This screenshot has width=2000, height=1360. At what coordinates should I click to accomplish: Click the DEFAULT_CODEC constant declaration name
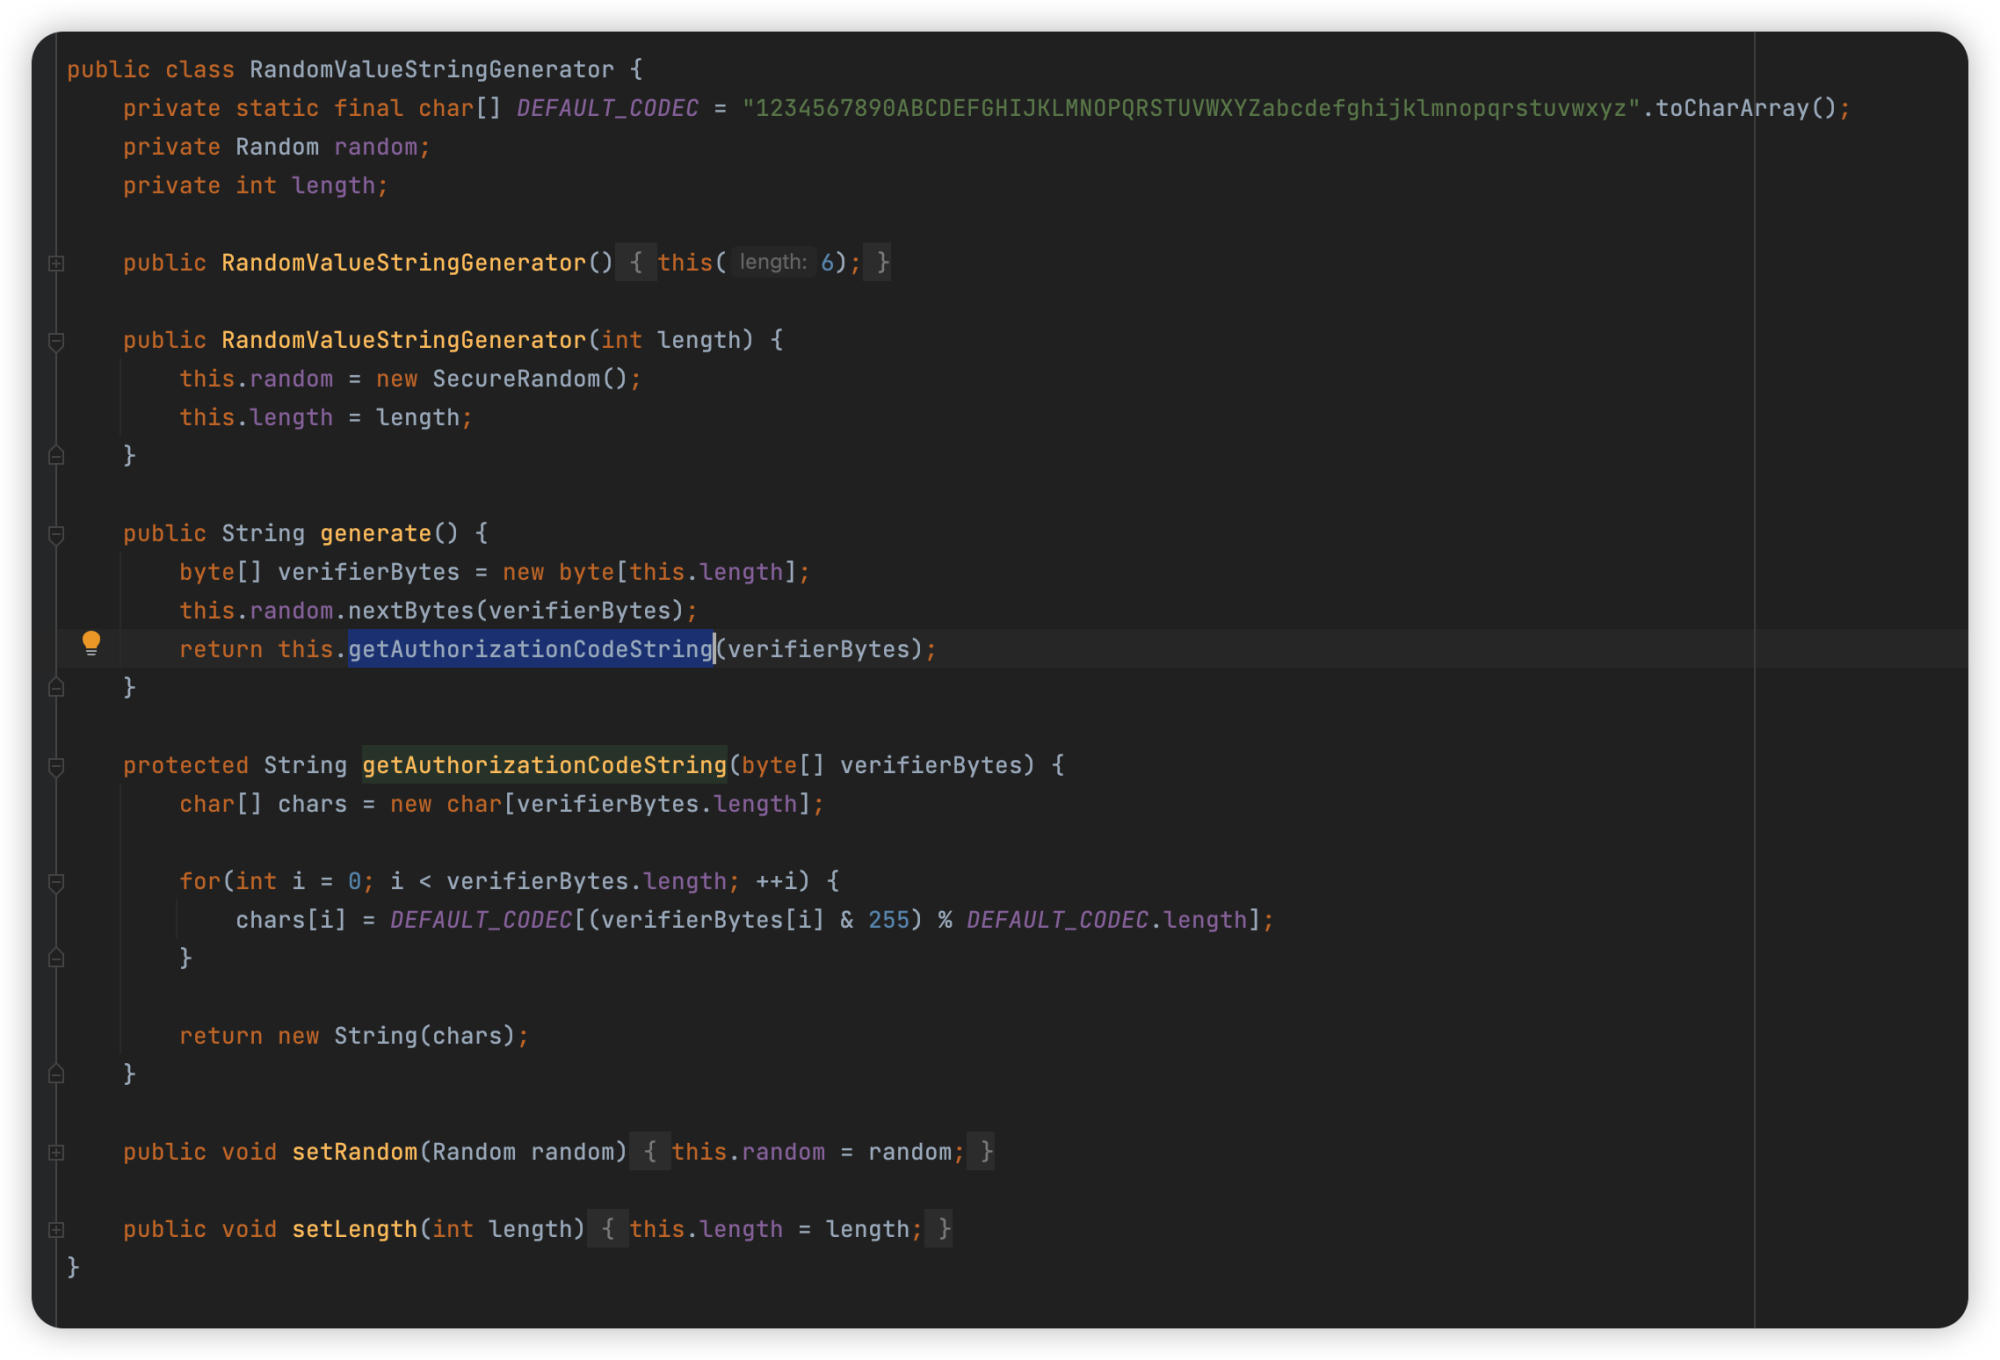[607, 108]
